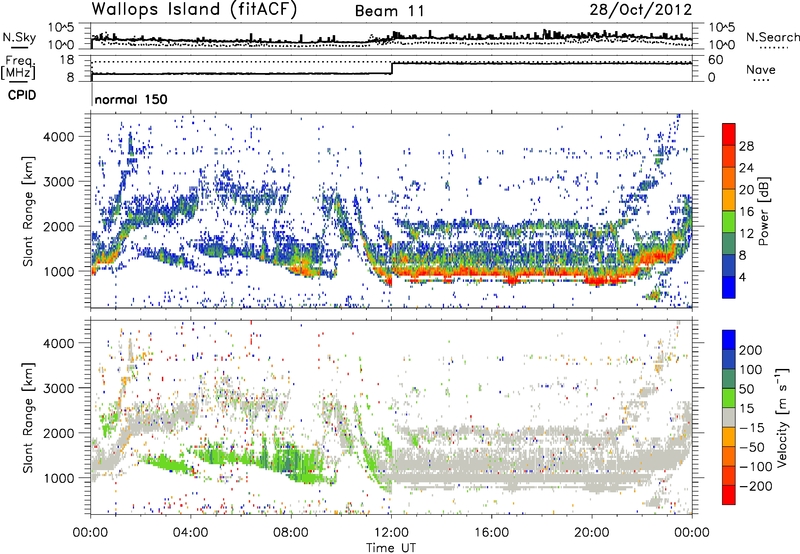Click the 'CPID' row label
The image size is (800, 554).
click(x=22, y=95)
